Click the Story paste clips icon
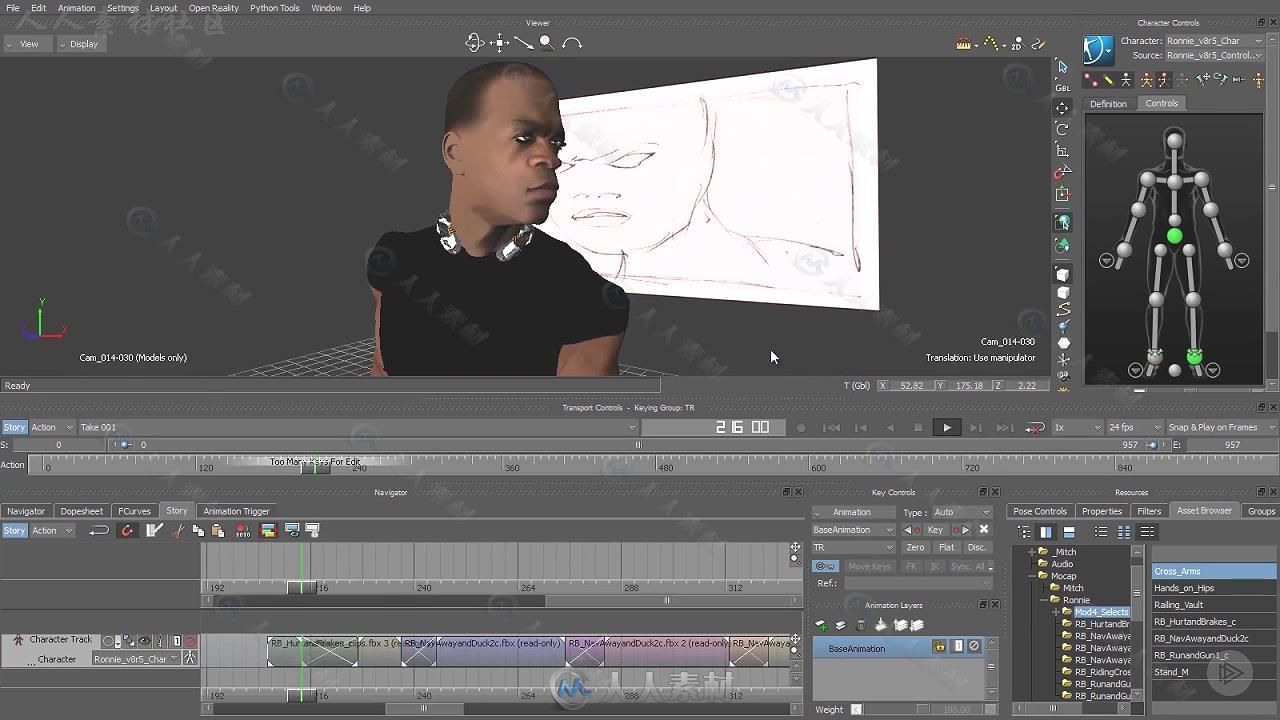 (217, 531)
